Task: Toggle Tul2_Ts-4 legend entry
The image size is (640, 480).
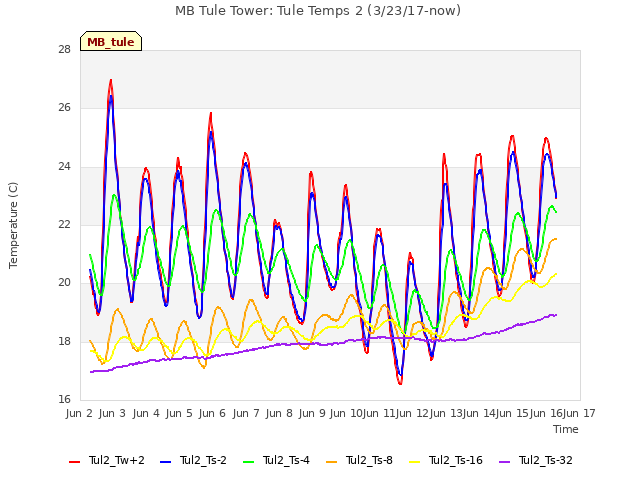Action: [276, 460]
